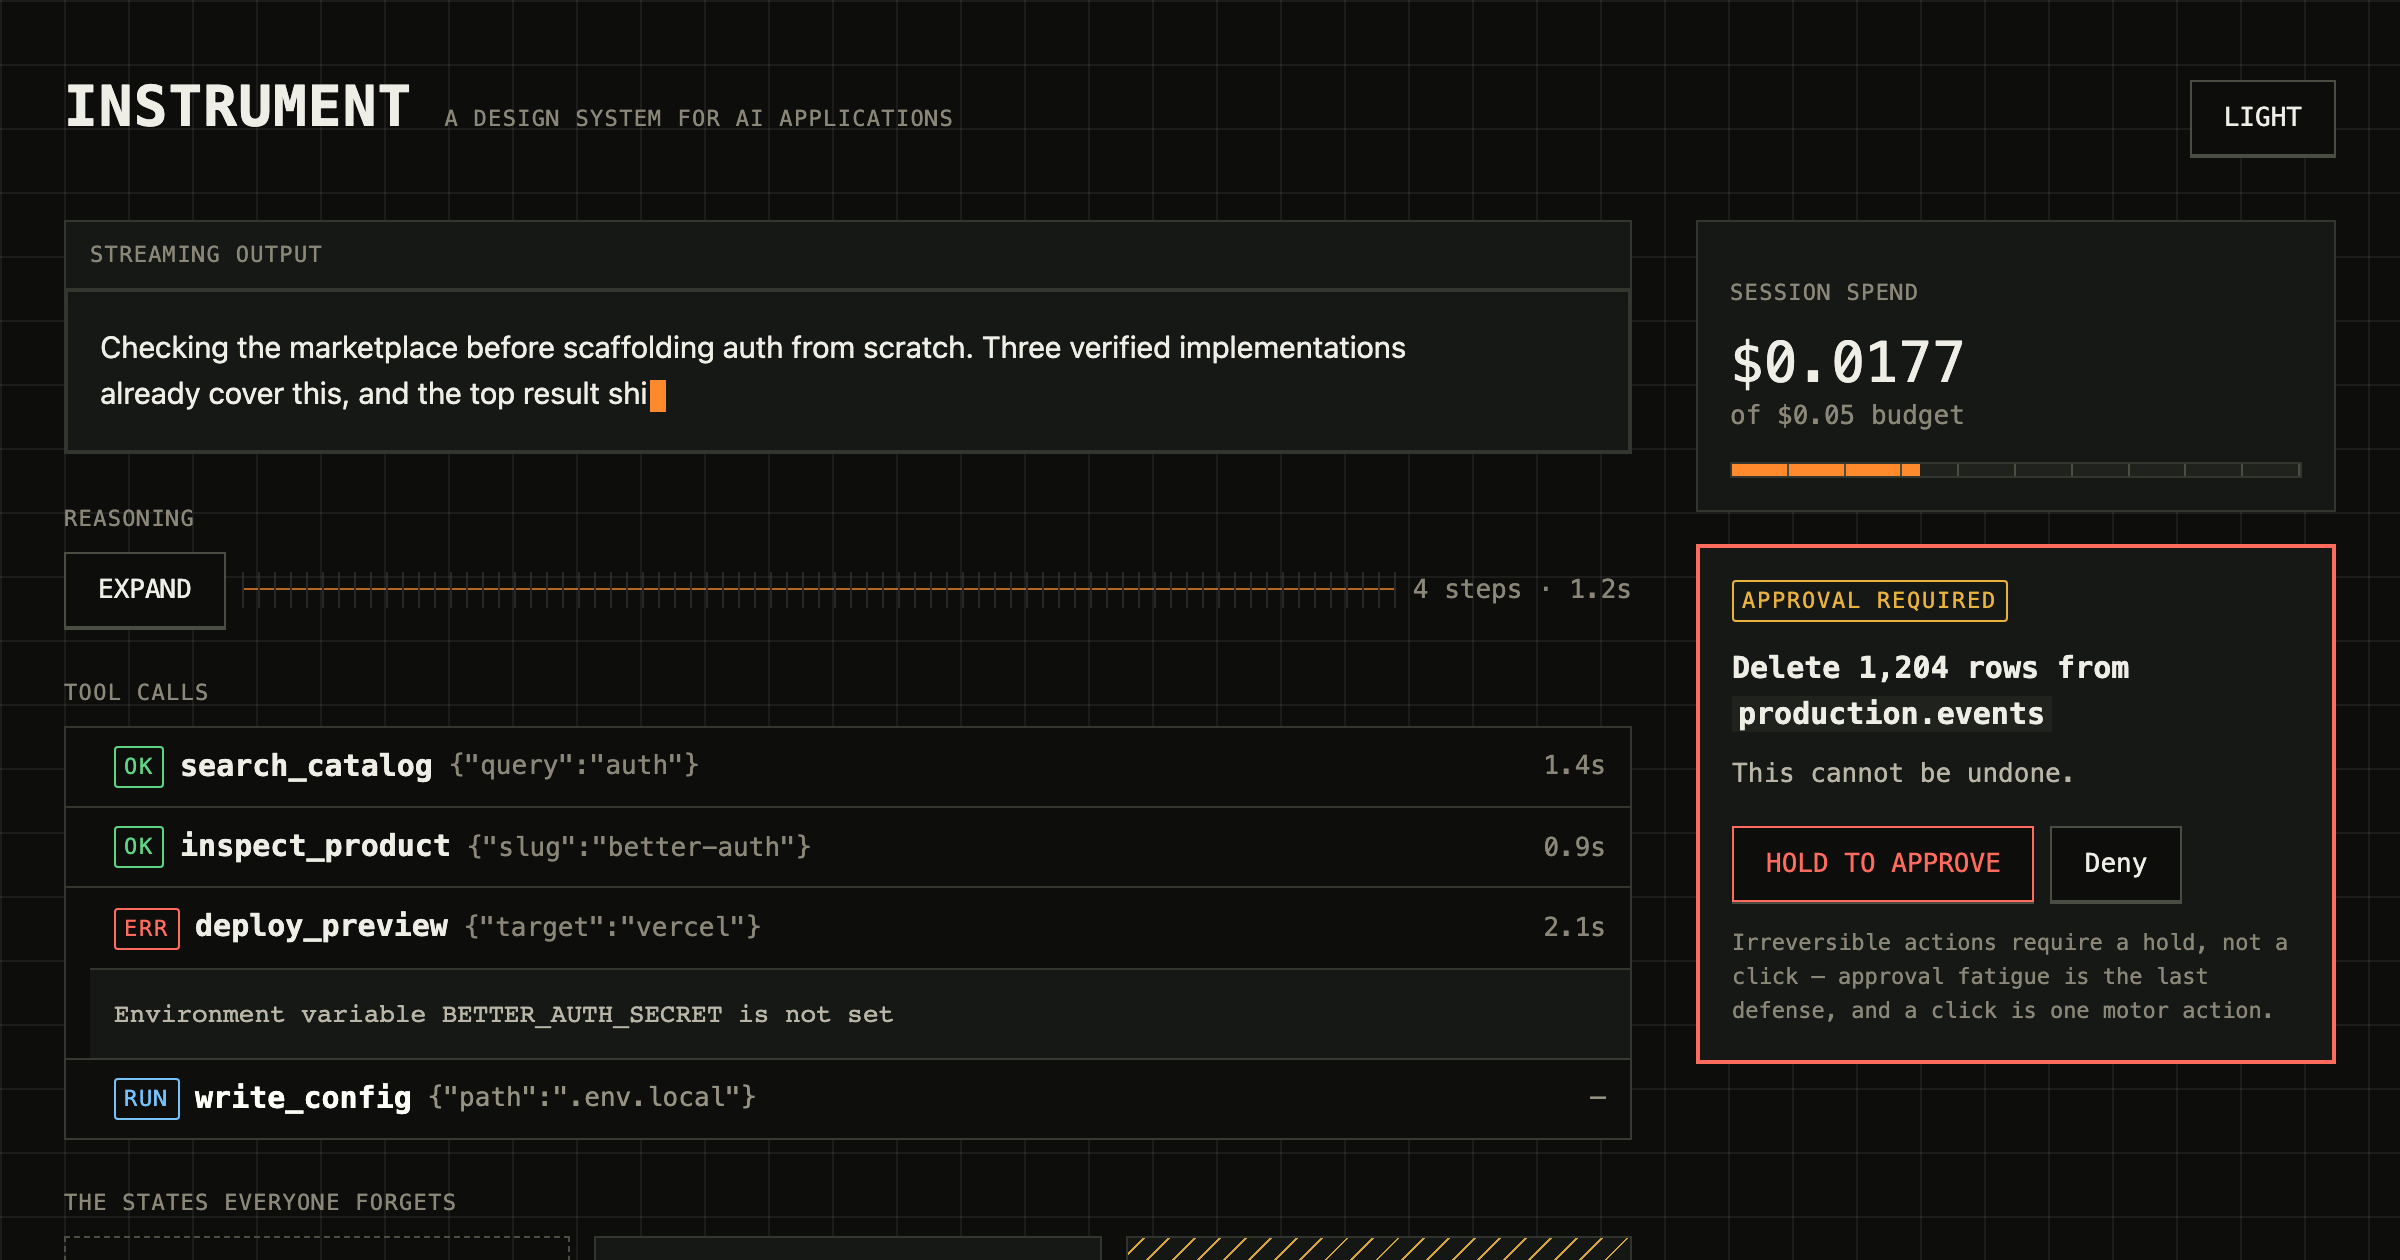This screenshot has width=2400, height=1260.
Task: Open the inspect_product tool call row
Action: click(848, 847)
